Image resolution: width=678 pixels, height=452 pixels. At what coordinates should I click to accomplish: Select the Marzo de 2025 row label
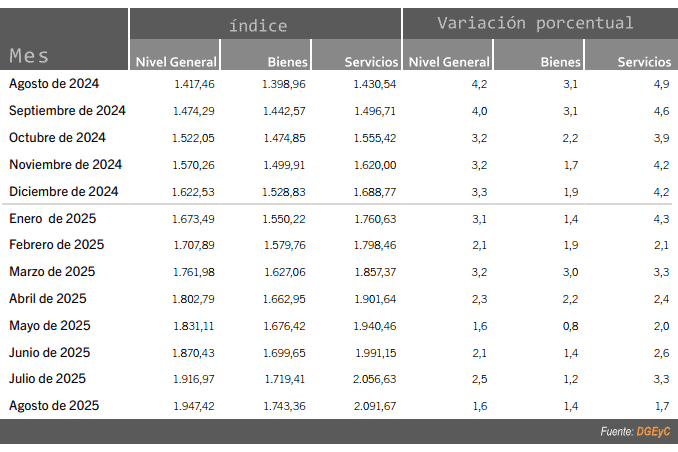tap(52, 272)
